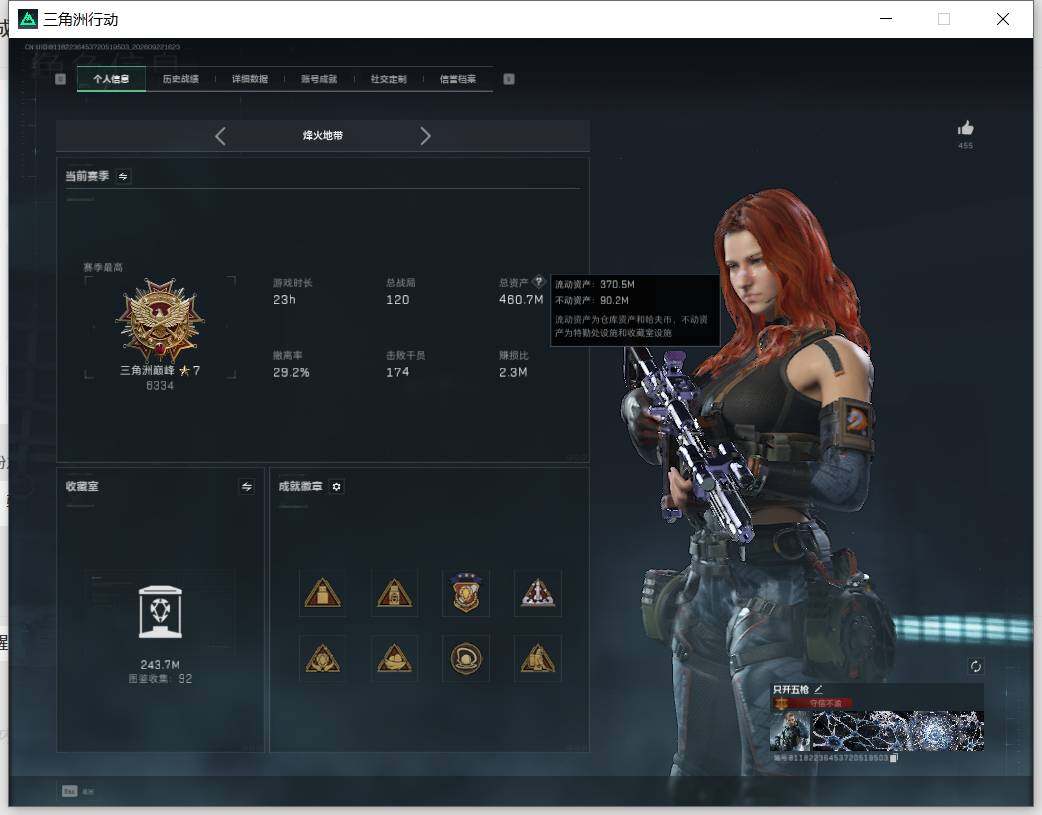Open the gear settings beside 成就徽章
The width and height of the screenshot is (1042, 815).
click(x=336, y=487)
